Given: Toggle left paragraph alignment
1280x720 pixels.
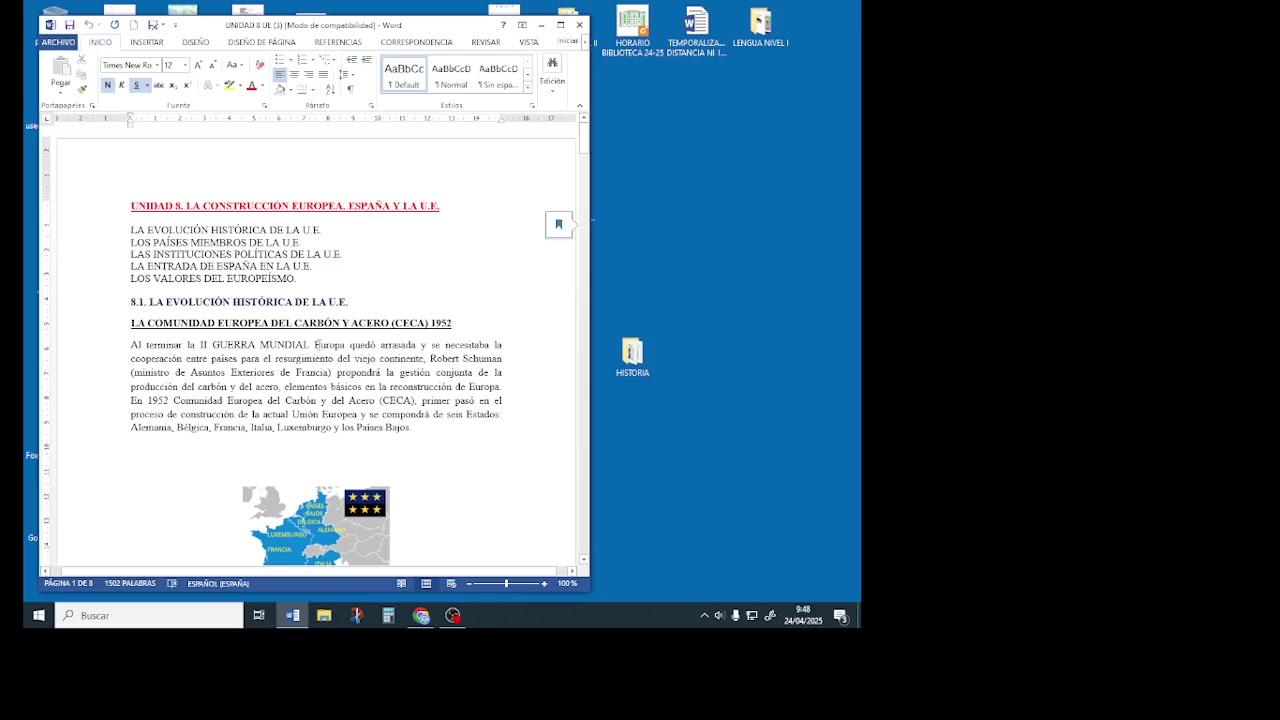Looking at the screenshot, I should [280, 75].
